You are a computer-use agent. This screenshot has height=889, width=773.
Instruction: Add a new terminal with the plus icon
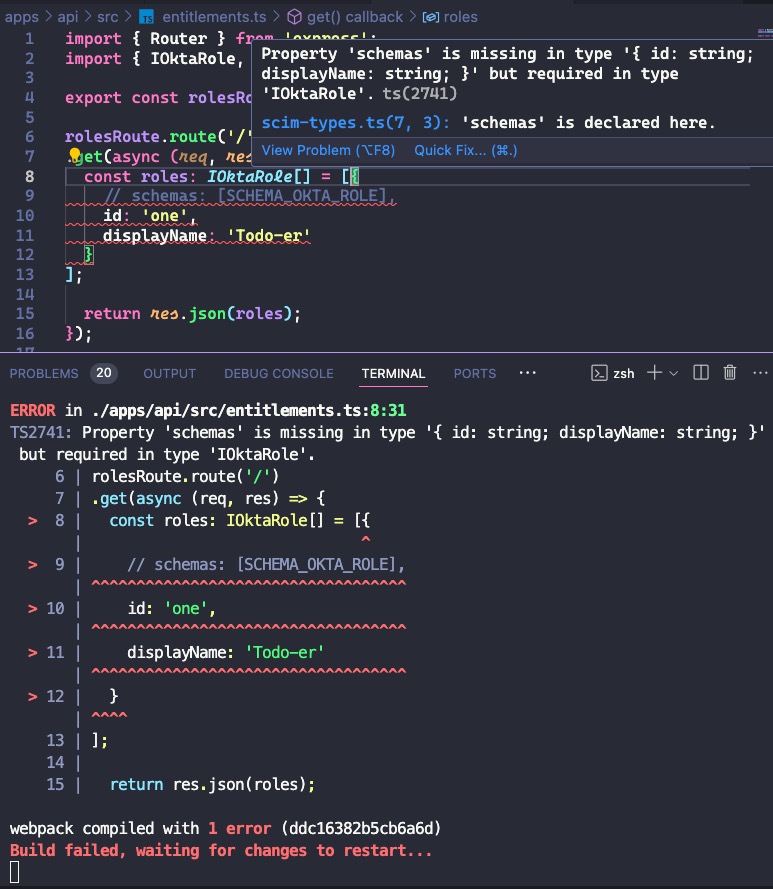click(654, 372)
